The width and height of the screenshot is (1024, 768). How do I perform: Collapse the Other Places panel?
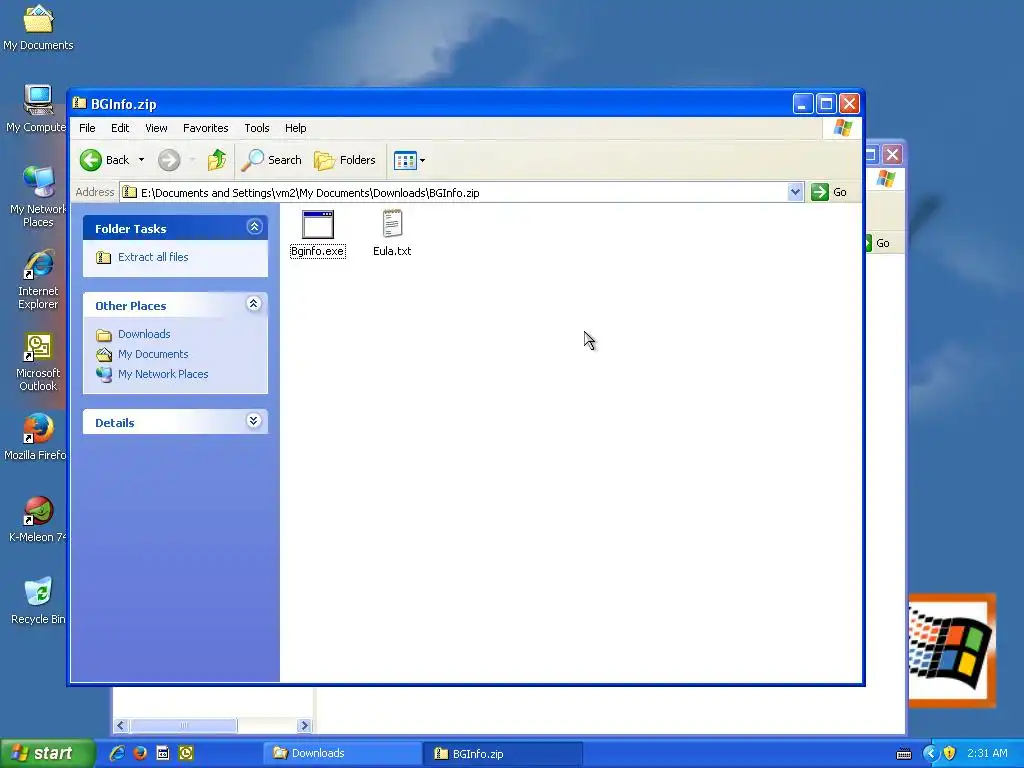(254, 304)
